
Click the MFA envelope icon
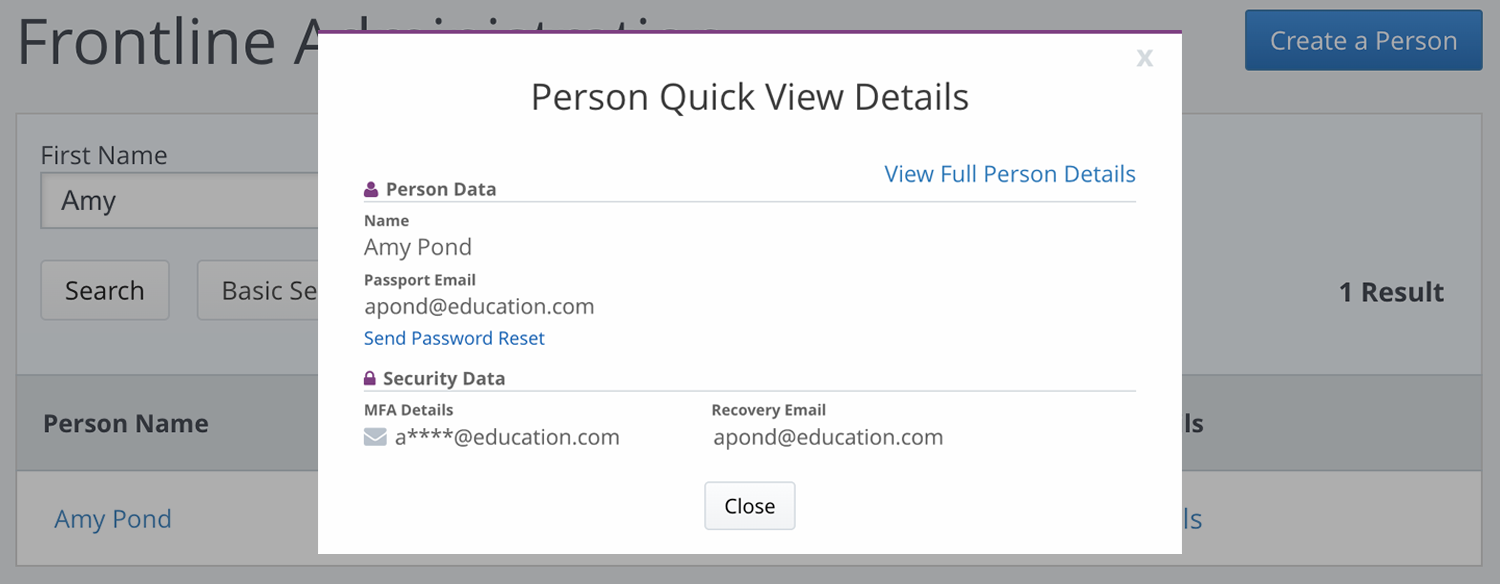pos(375,437)
